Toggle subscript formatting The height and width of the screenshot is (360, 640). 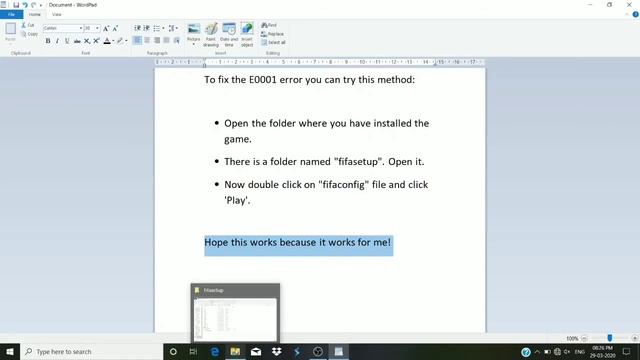click(87, 41)
